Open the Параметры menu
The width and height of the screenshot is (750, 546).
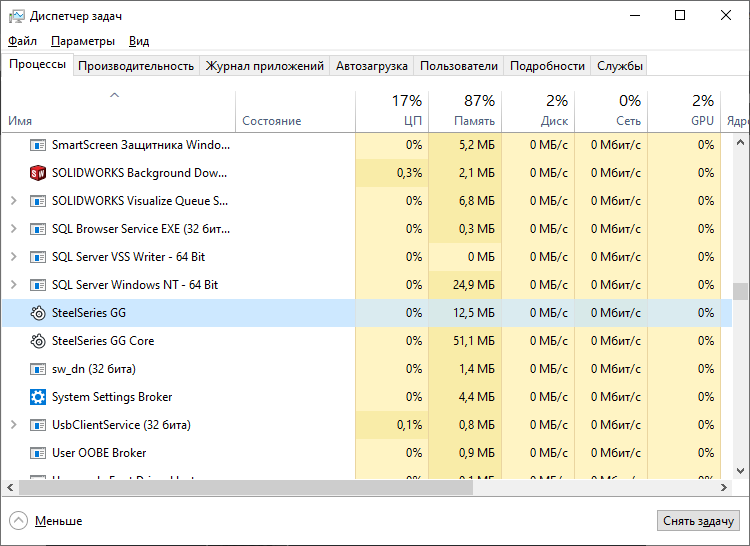[83, 41]
